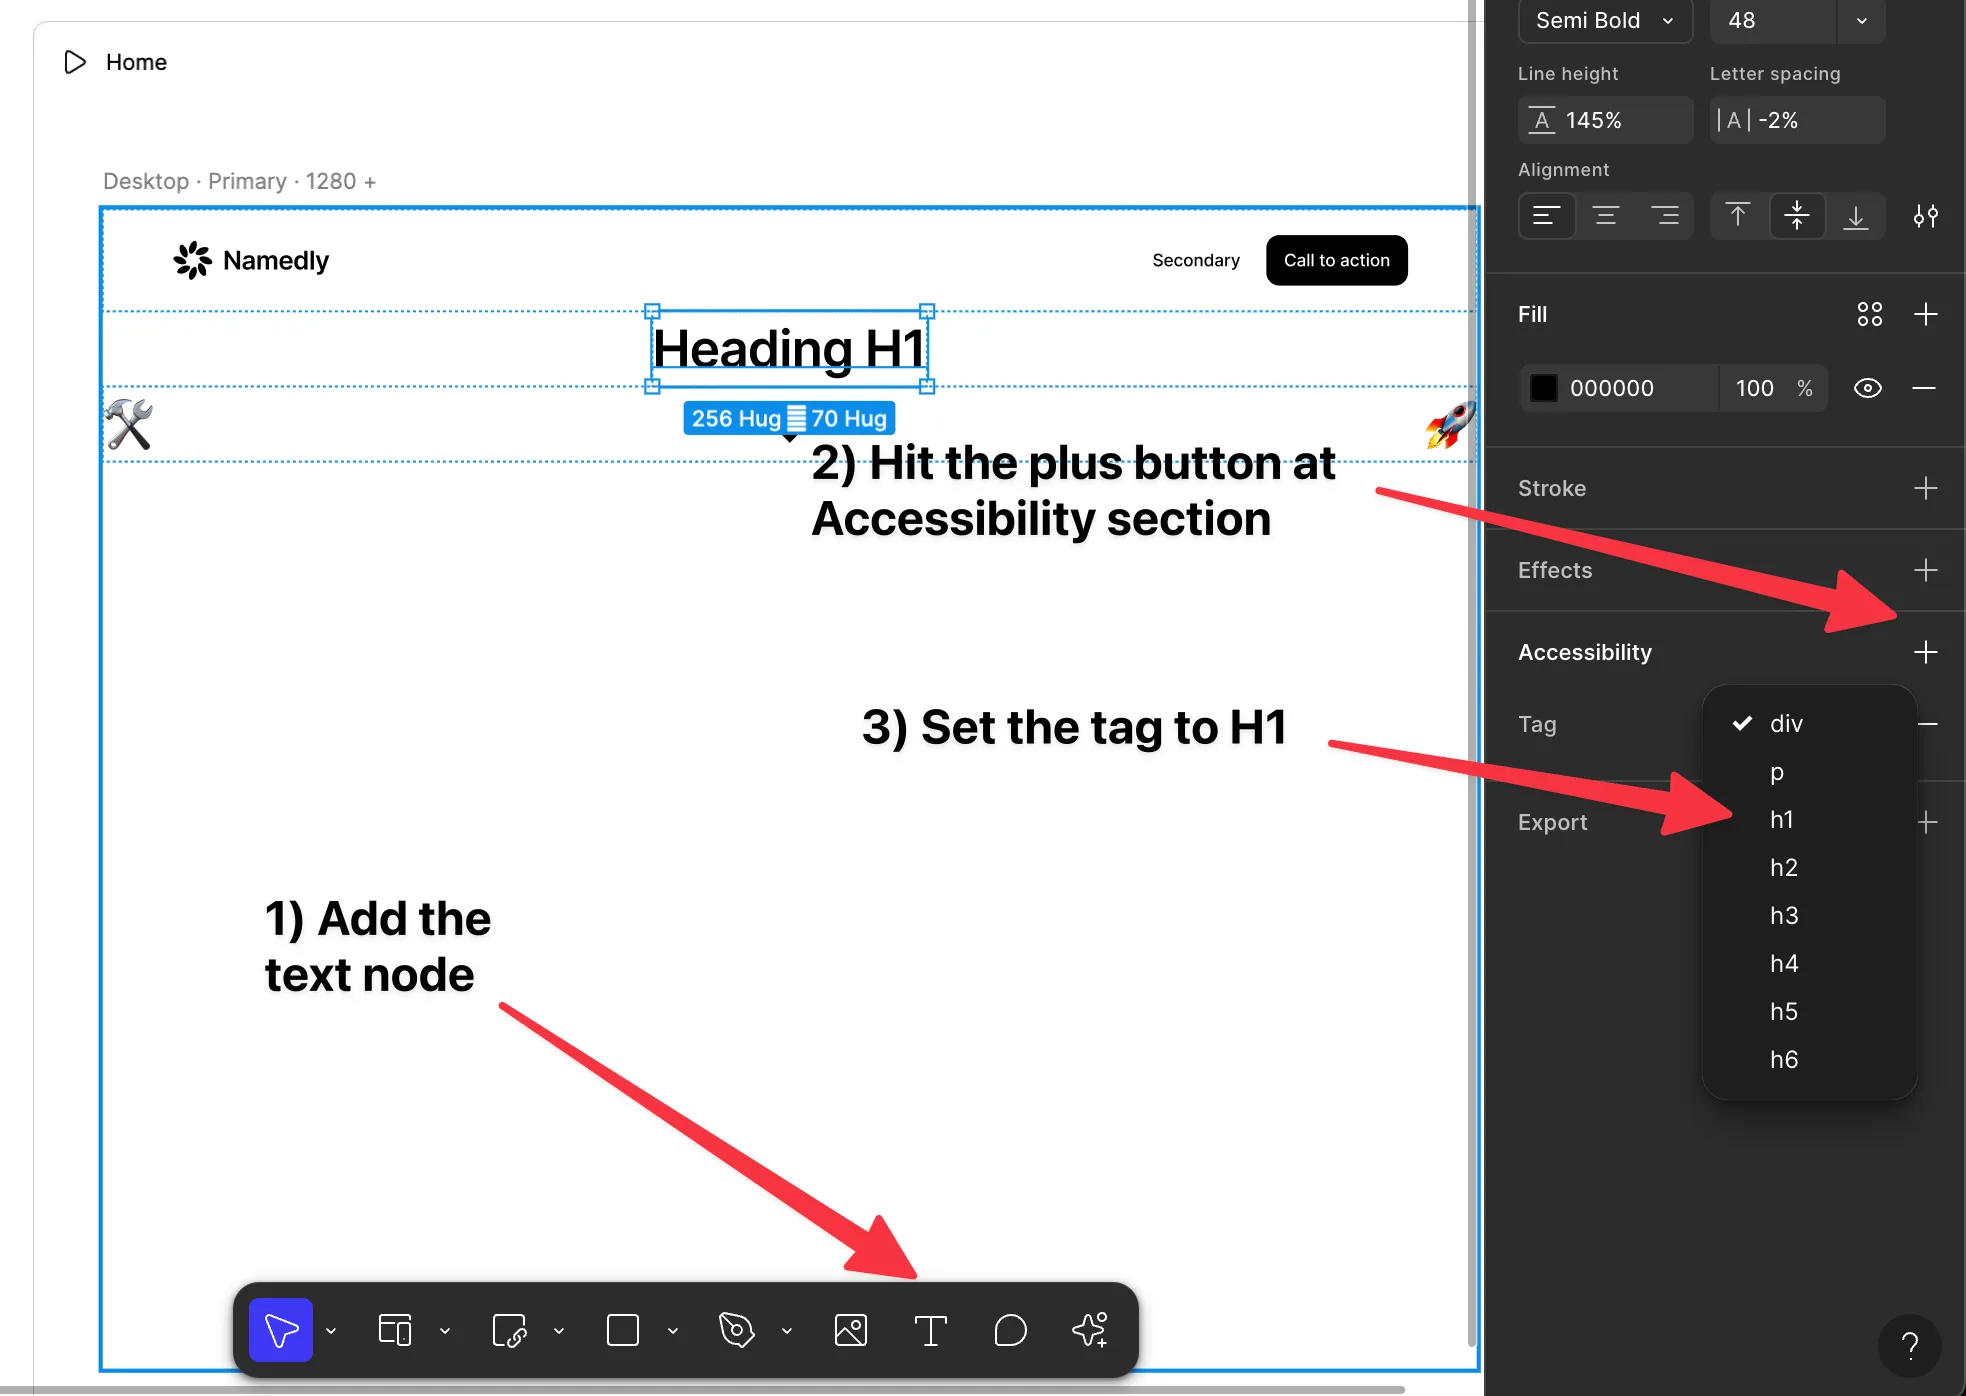The image size is (1966, 1396).
Task: Choose h1 from the tag menu
Action: 1809,820
